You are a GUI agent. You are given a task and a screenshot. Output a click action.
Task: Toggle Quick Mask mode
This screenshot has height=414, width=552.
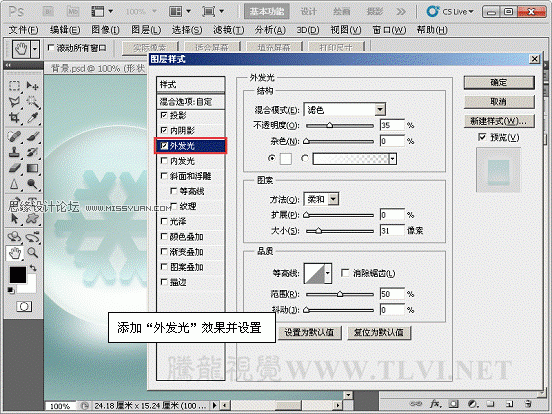tap(24, 307)
